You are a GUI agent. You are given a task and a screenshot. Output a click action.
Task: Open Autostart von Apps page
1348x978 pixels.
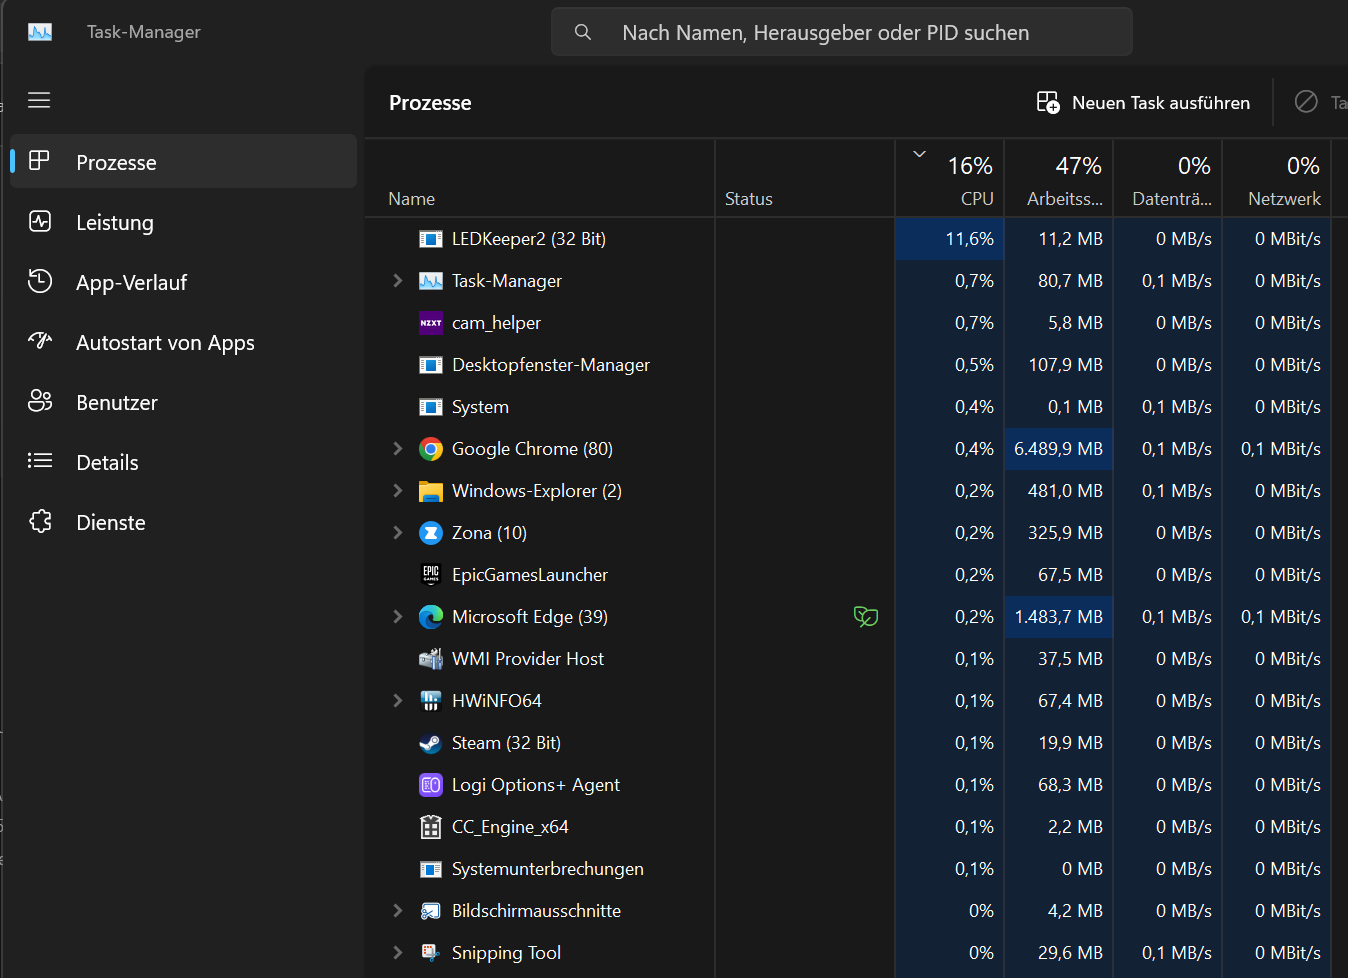click(183, 342)
